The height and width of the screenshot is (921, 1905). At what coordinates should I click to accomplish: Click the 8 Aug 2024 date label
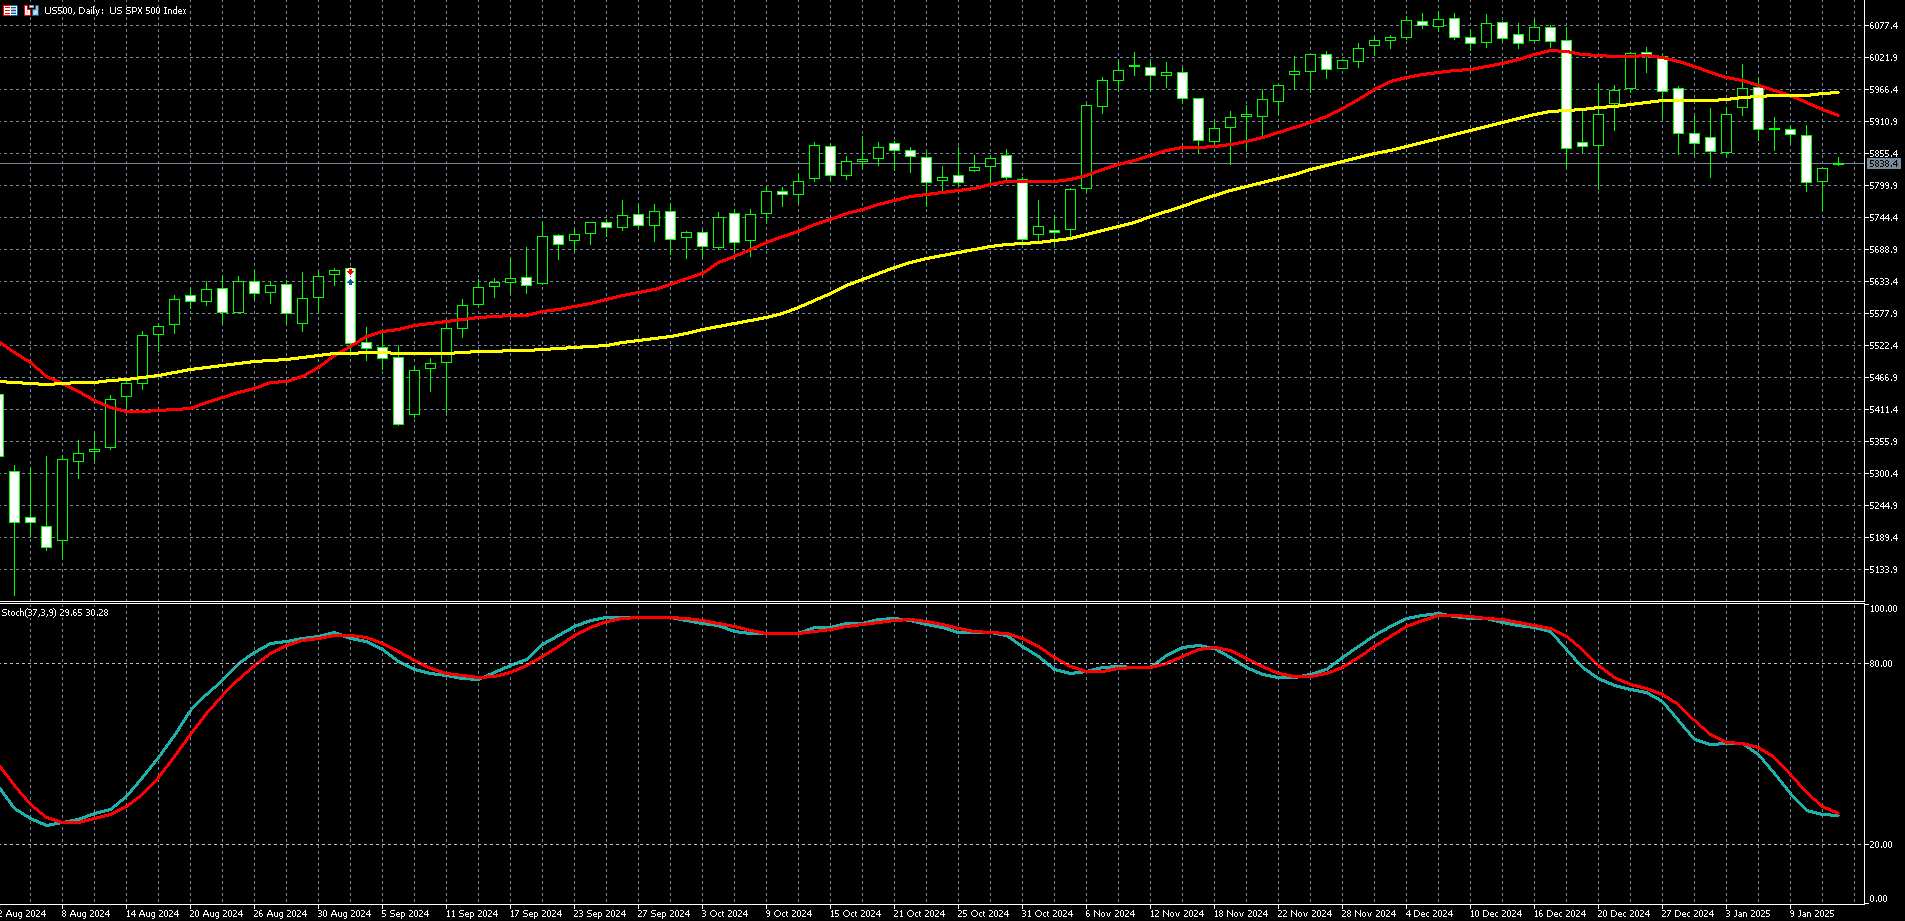point(86,914)
